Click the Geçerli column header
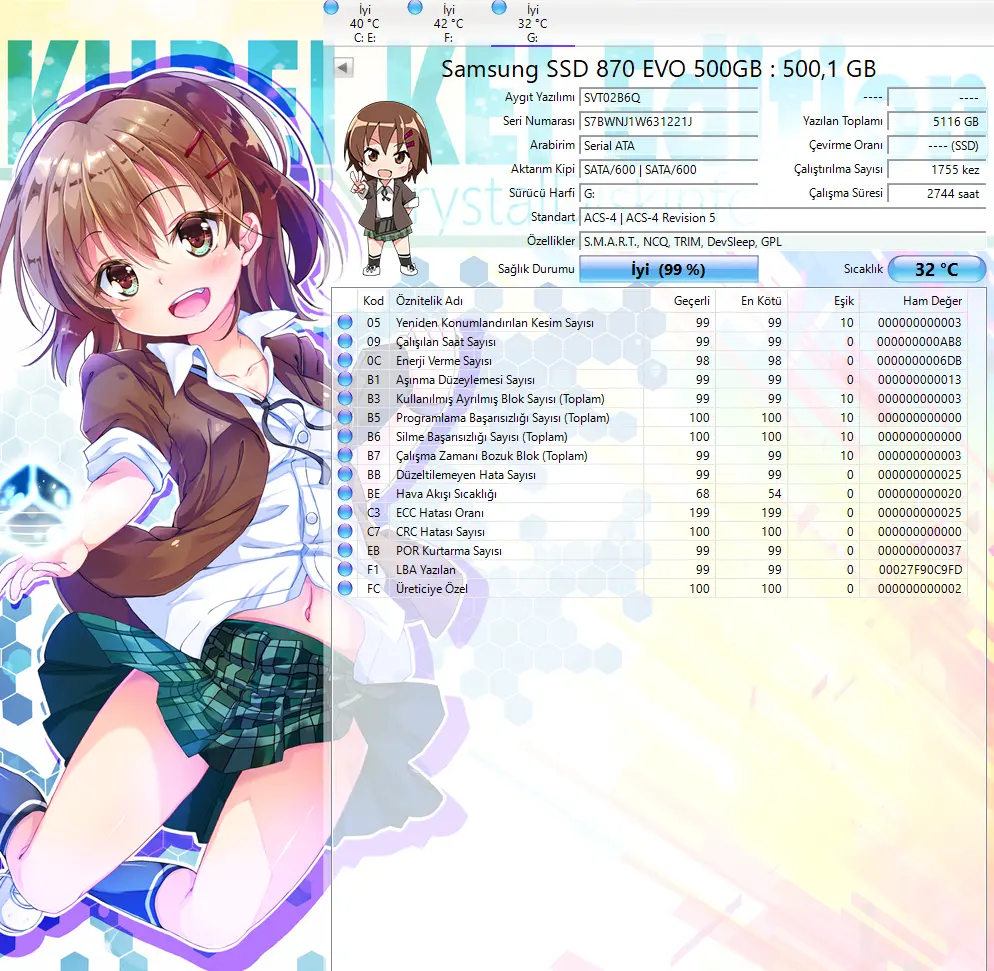Image resolution: width=994 pixels, height=971 pixels. [680, 300]
